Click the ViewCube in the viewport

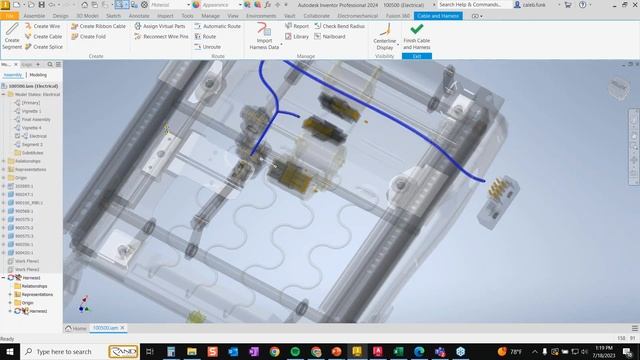coord(618,88)
